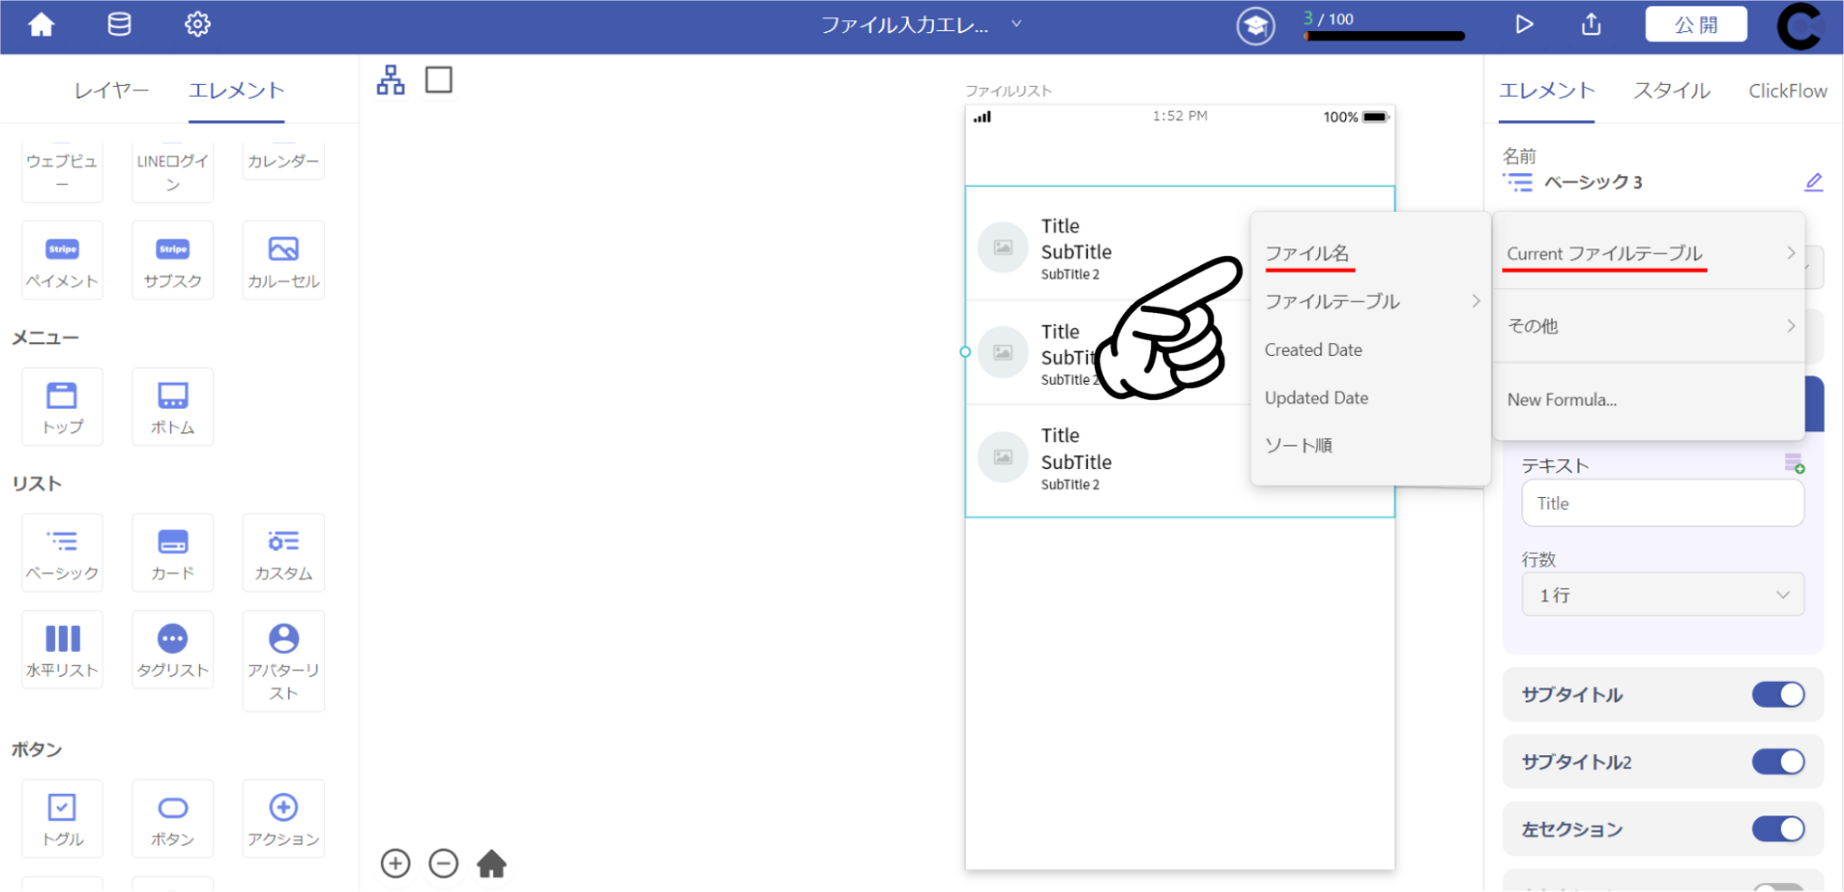The height and width of the screenshot is (892, 1844).
Task: Add the ベーシック list element
Action: [62, 552]
